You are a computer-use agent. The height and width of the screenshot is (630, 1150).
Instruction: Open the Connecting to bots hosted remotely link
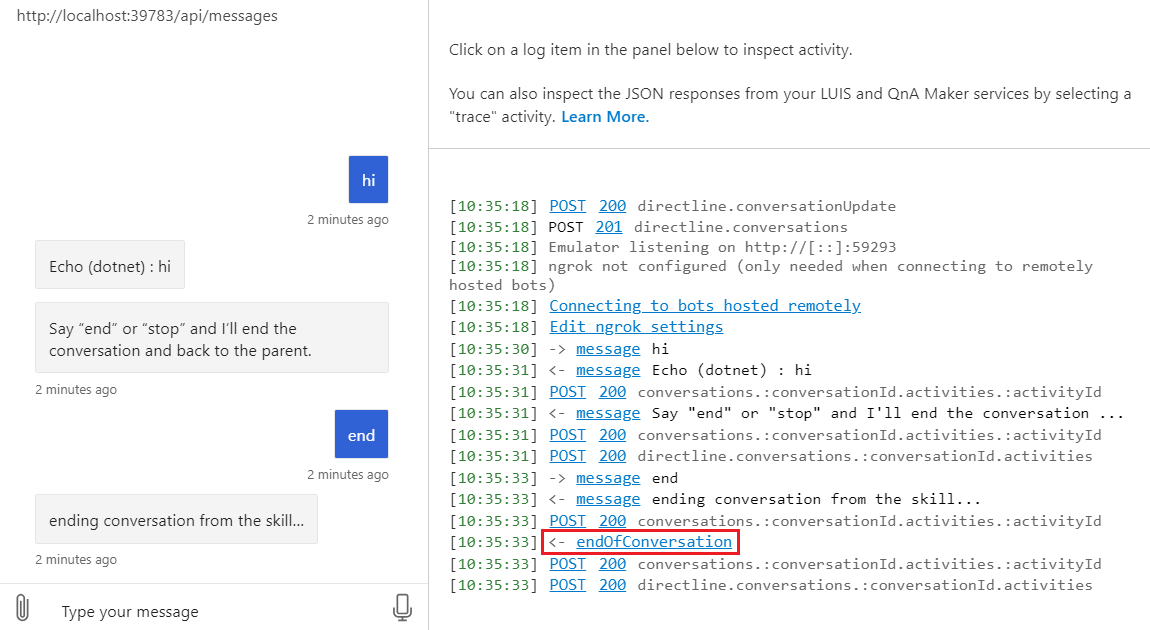point(704,305)
